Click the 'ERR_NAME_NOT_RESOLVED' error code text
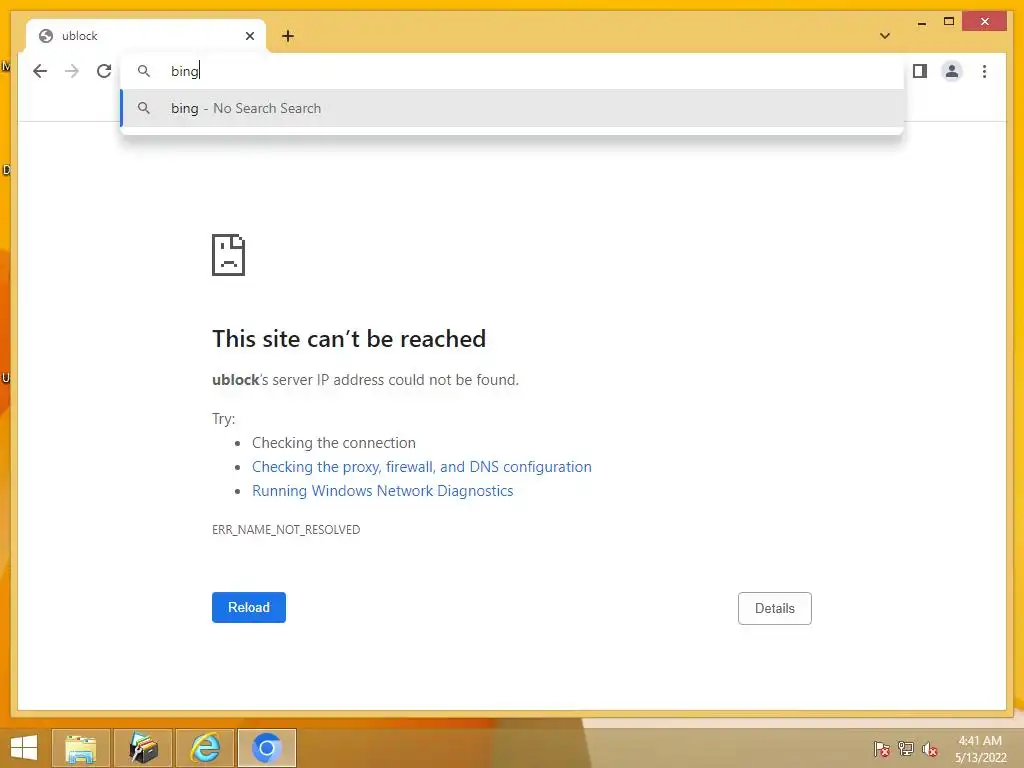This screenshot has height=768, width=1024. (x=286, y=530)
